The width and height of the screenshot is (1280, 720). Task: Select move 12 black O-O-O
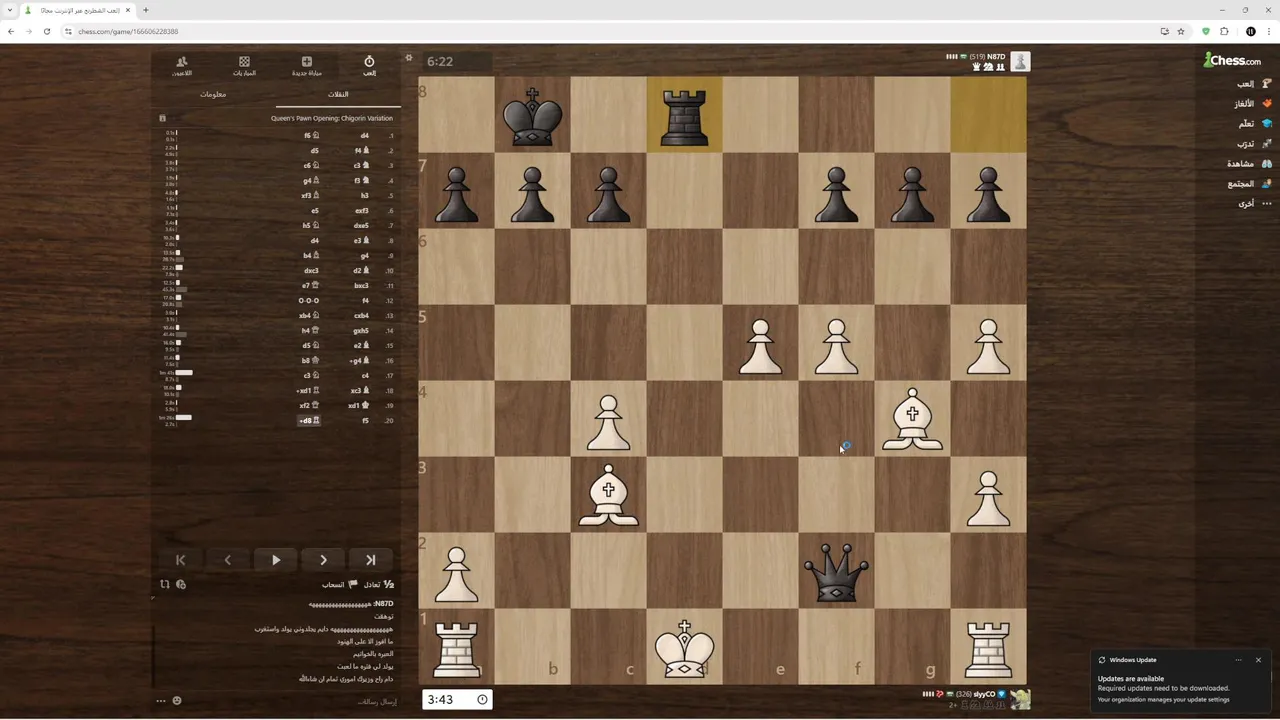308,301
